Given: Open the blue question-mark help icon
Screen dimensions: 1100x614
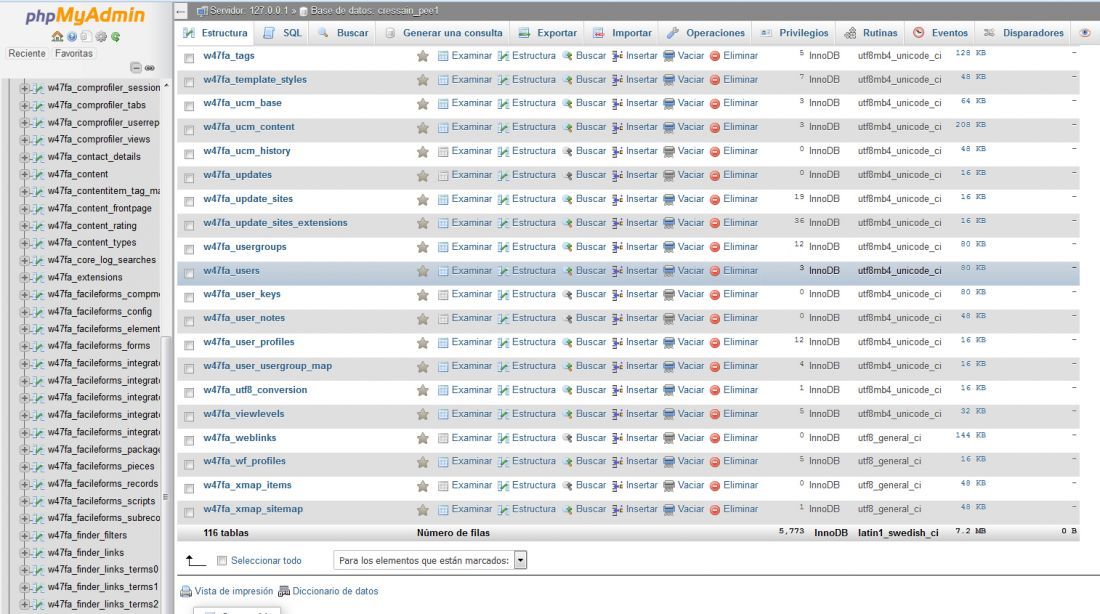Looking at the screenshot, I should (72, 36).
